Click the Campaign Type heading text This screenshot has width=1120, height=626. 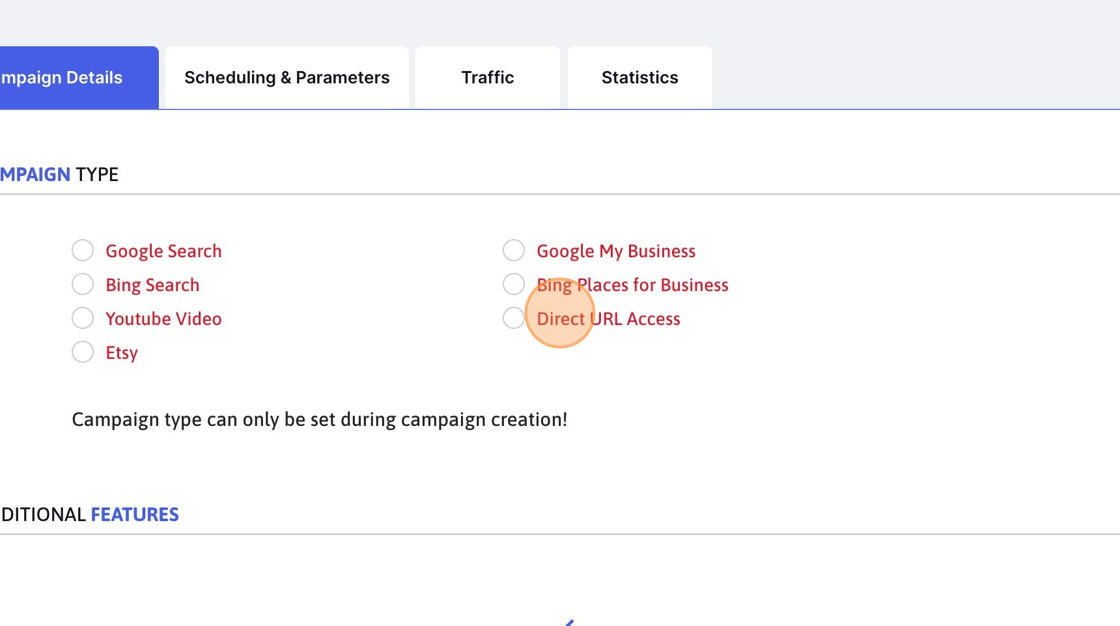59,174
